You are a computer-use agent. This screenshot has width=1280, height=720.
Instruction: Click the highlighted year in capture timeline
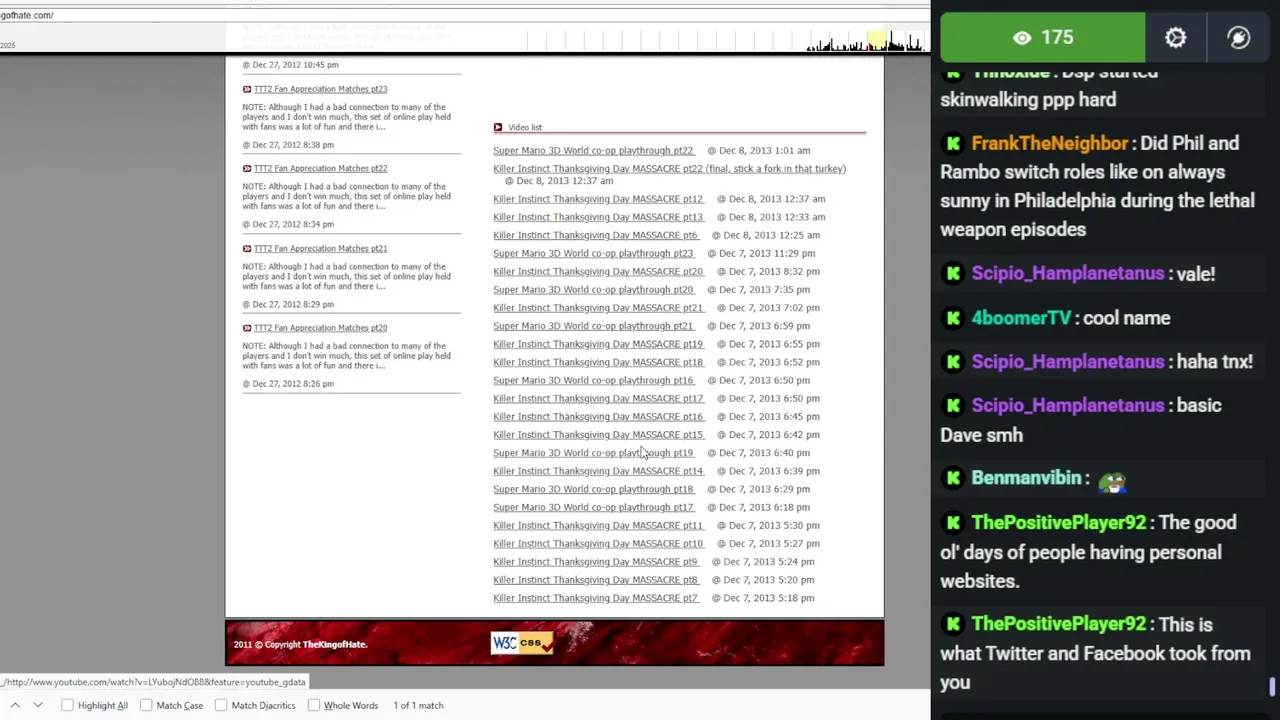coord(877,42)
